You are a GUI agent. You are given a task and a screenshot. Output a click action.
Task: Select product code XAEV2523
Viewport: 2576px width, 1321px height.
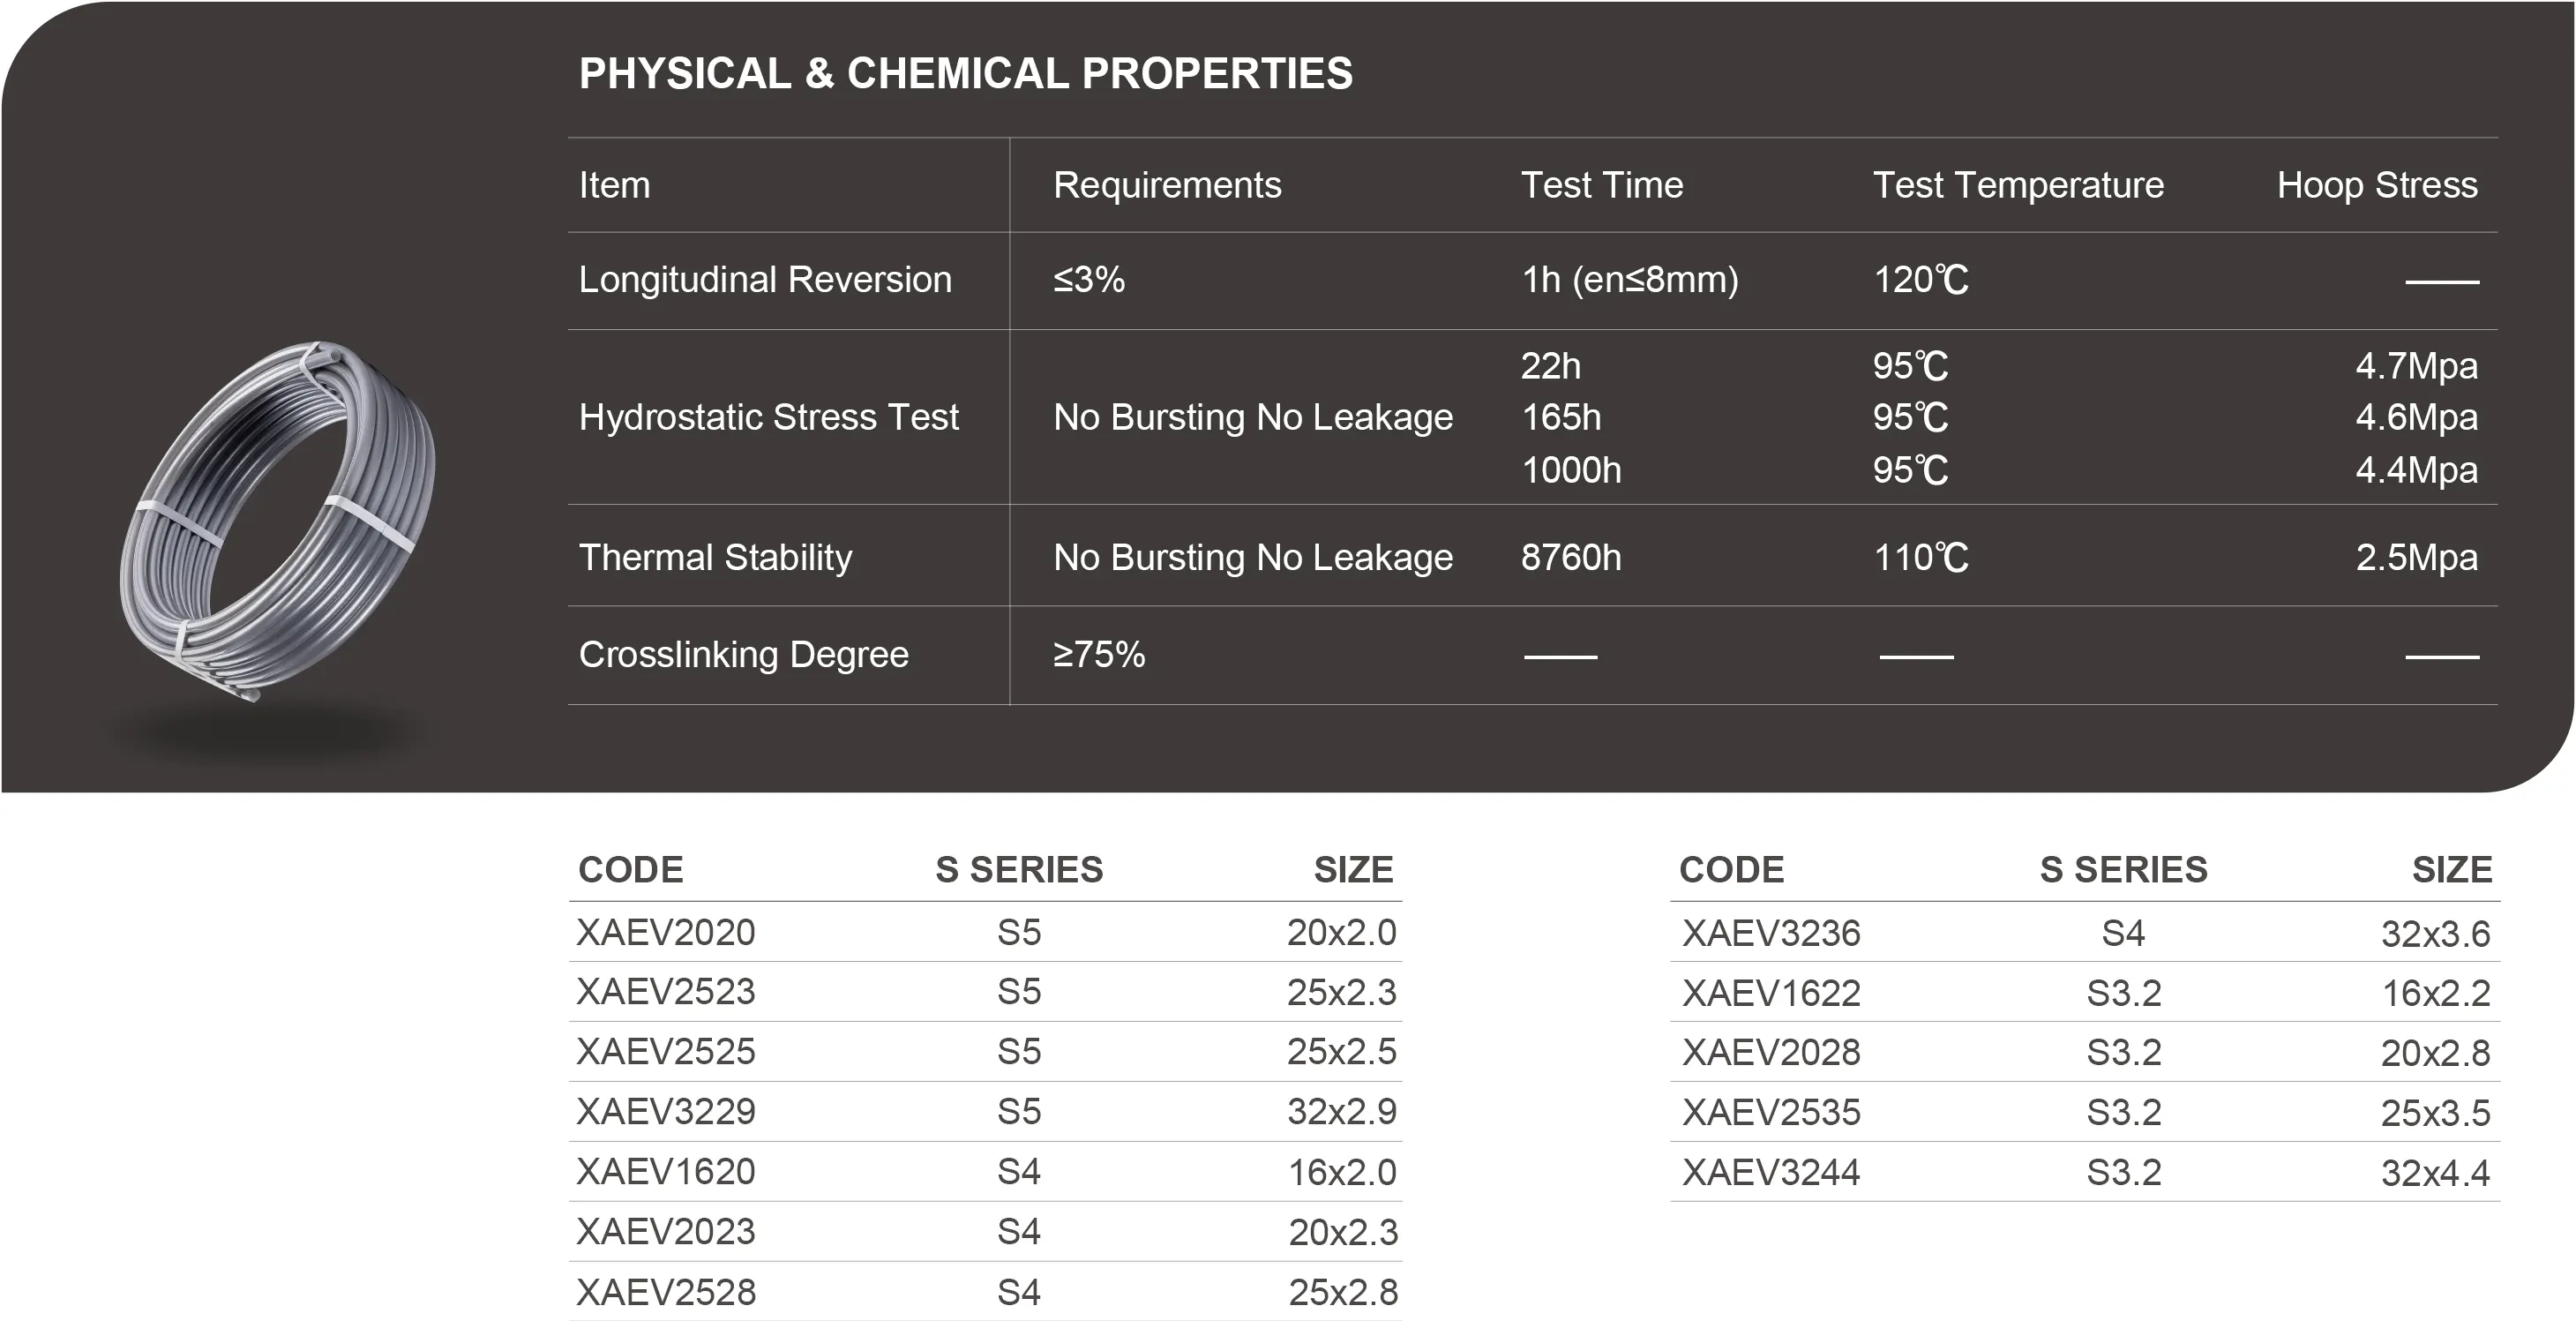666,992
